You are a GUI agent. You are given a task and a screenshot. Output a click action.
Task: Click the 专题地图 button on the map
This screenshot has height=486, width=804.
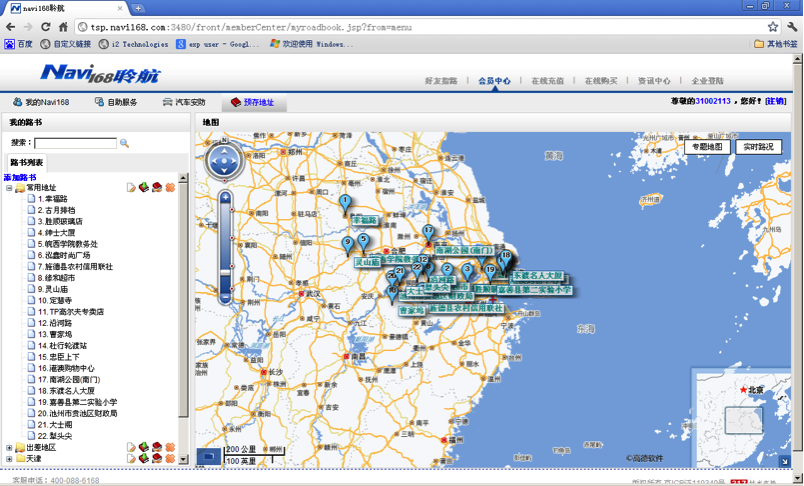coord(708,147)
